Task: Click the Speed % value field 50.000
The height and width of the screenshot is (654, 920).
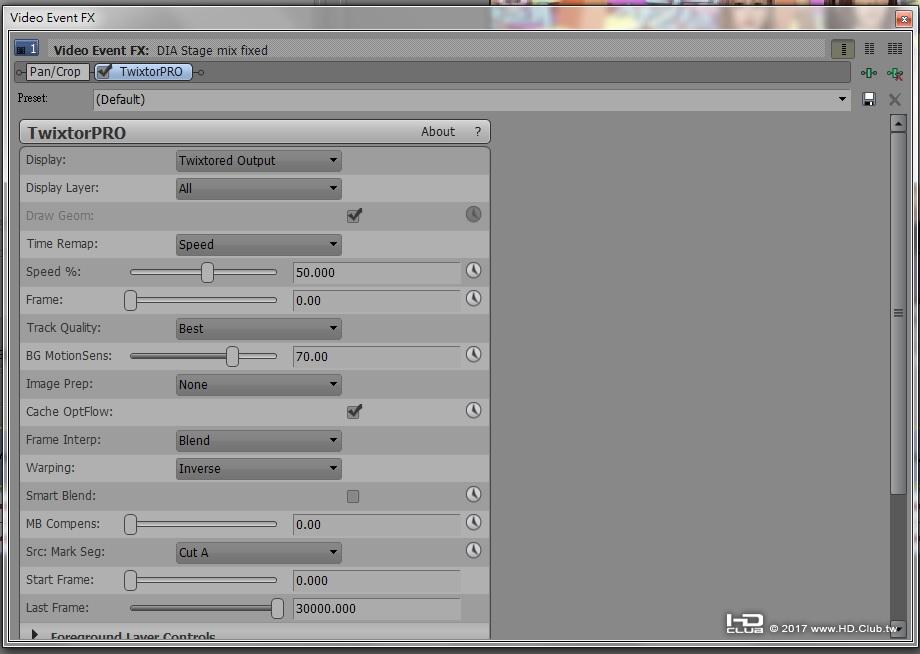Action: coord(377,273)
